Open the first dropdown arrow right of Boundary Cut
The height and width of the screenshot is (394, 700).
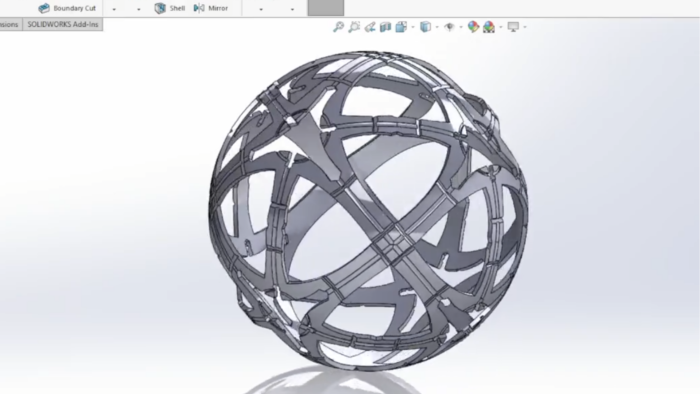point(114,9)
